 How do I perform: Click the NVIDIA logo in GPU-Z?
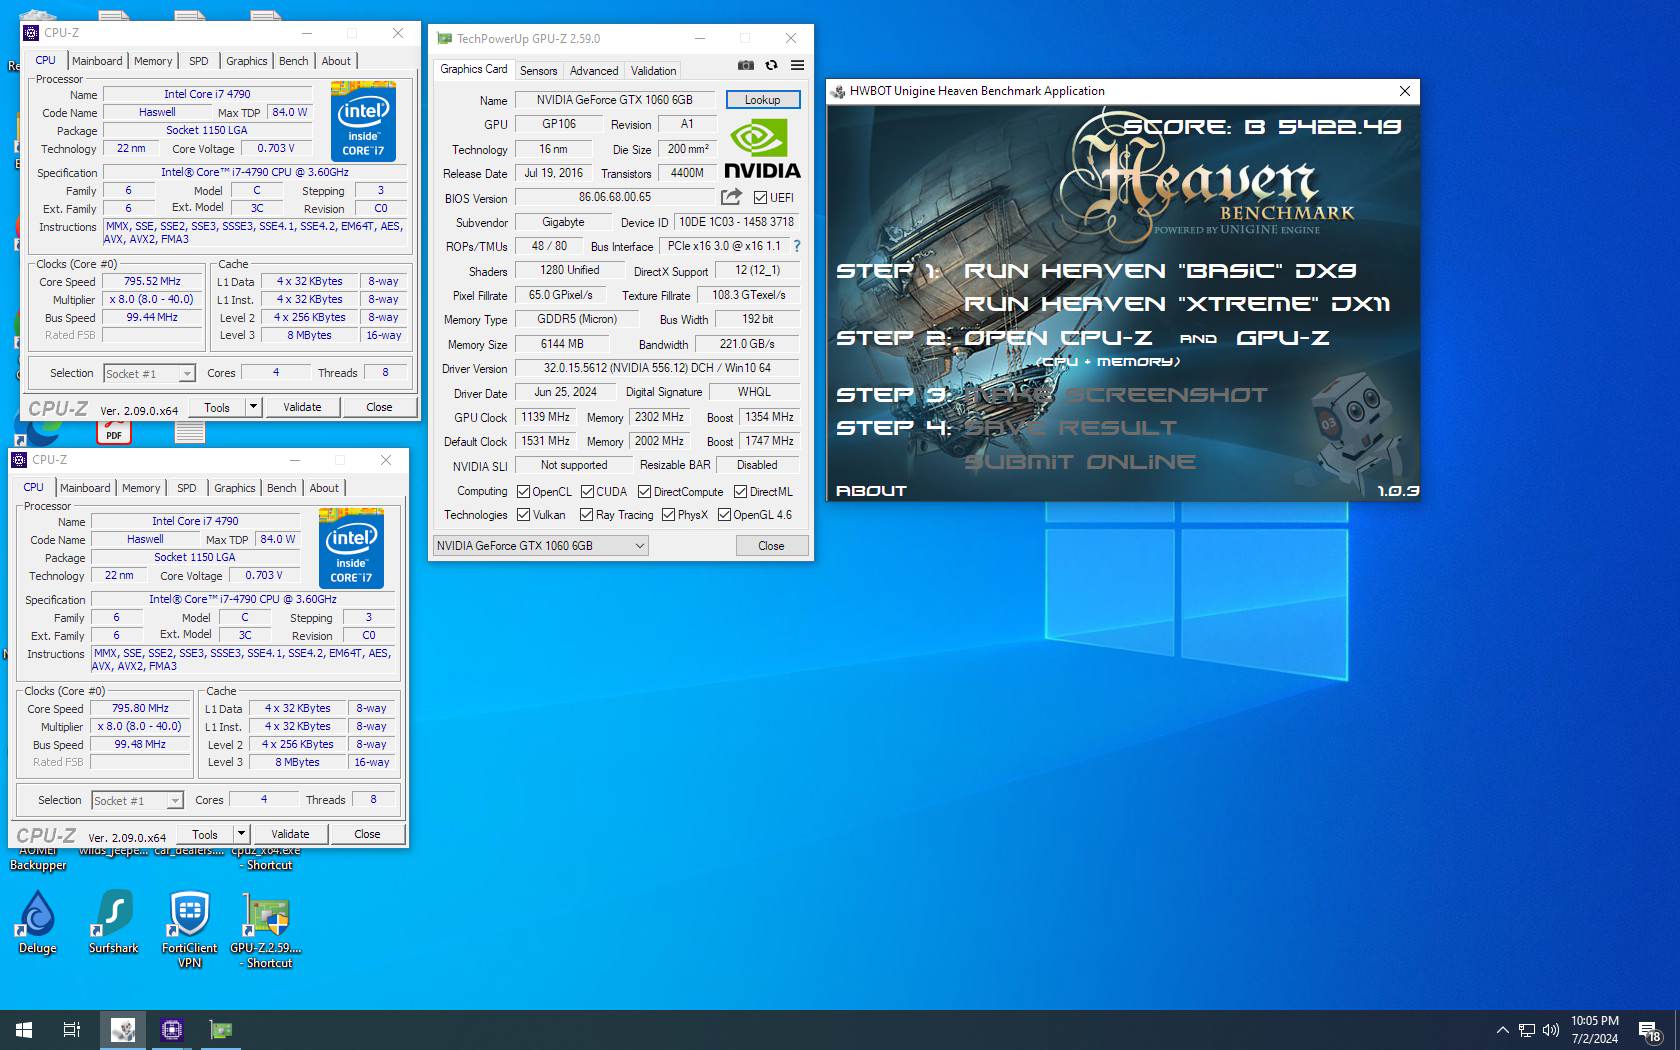coord(761,148)
